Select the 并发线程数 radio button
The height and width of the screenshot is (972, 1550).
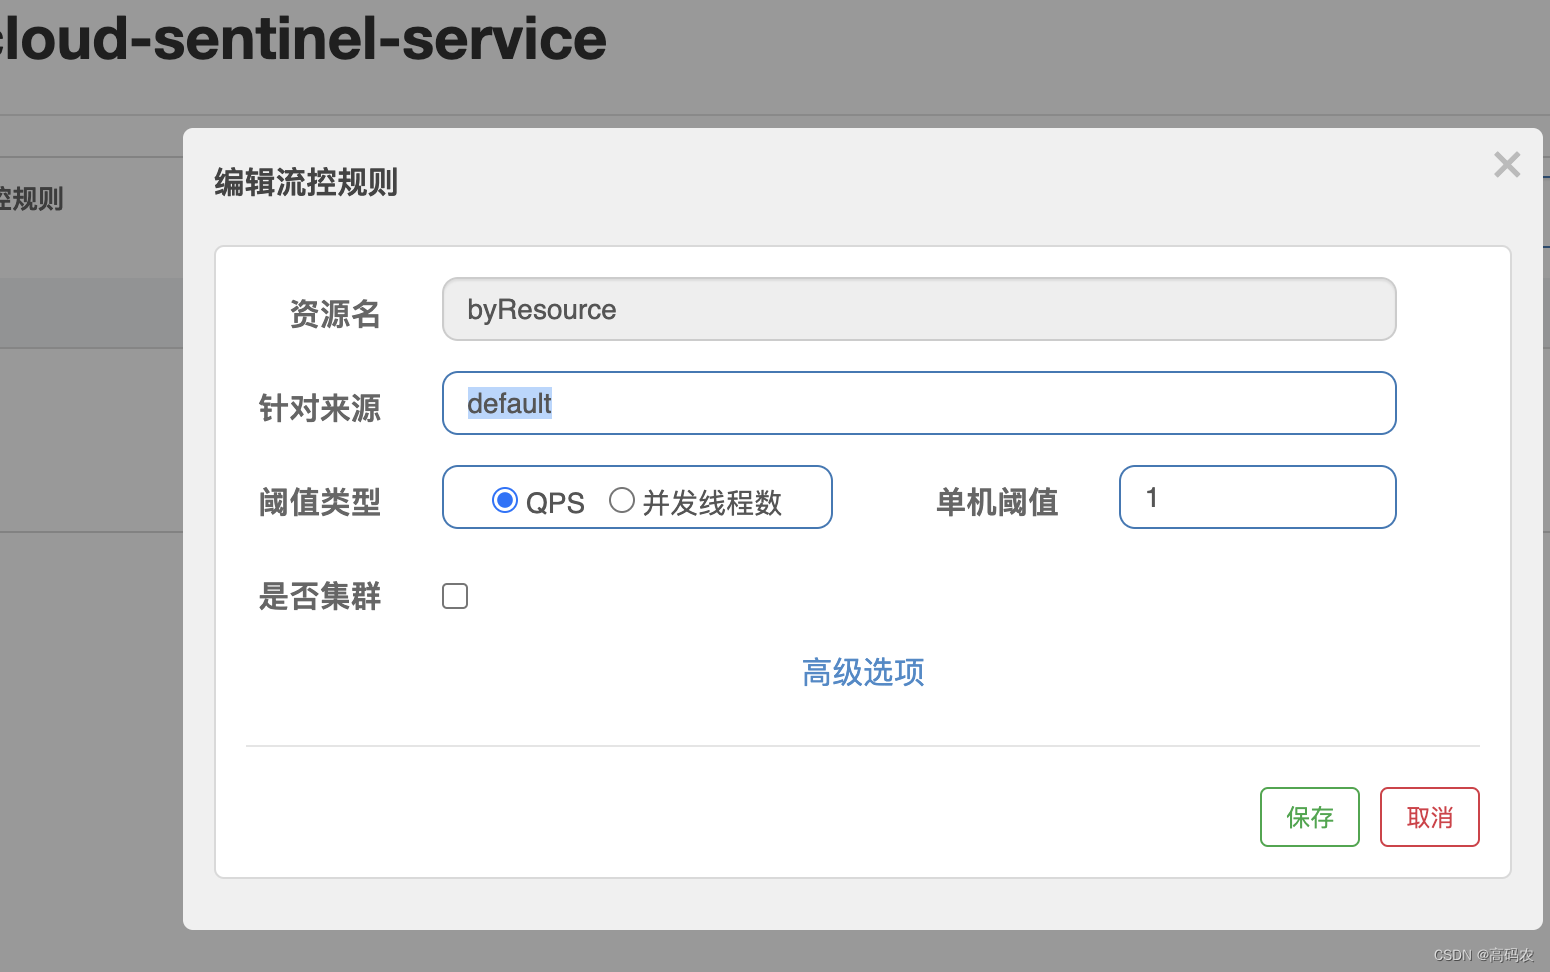(x=622, y=500)
